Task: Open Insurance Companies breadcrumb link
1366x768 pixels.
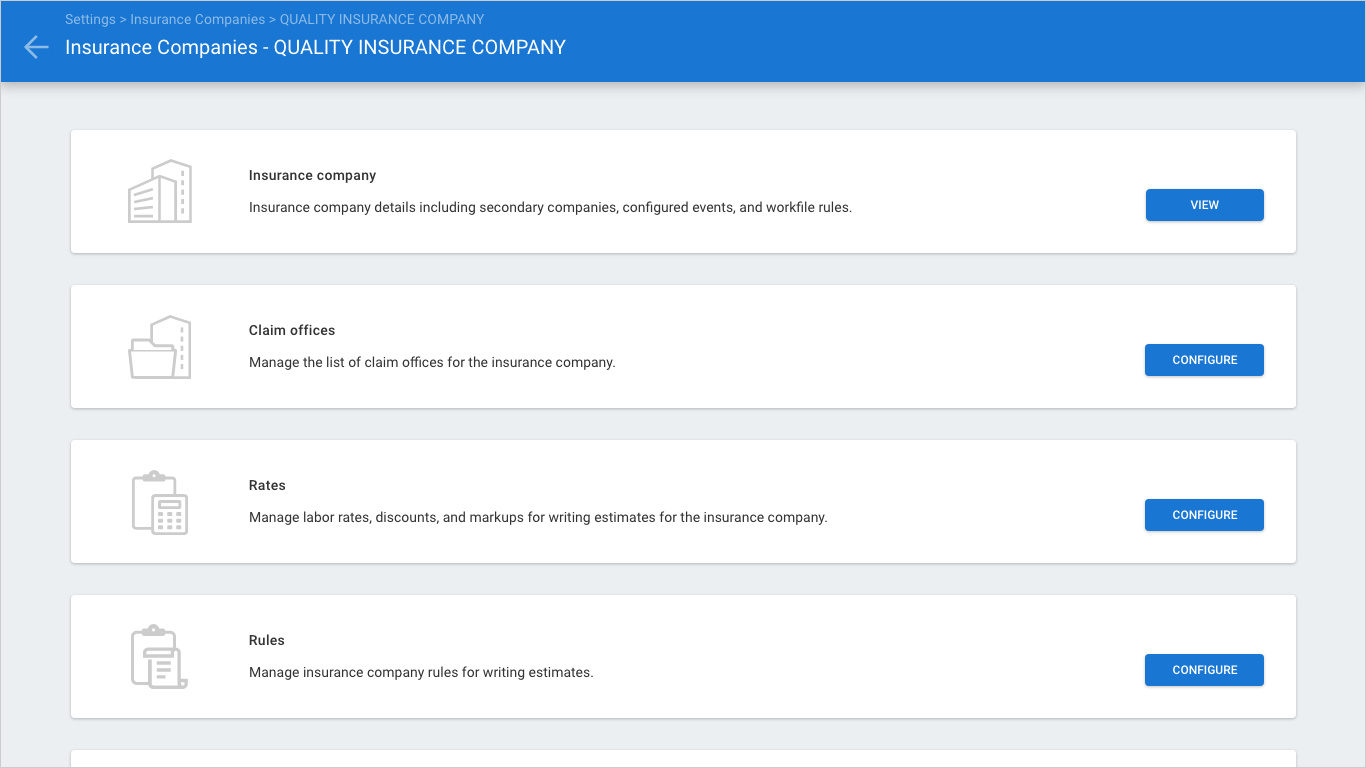Action: click(x=197, y=19)
